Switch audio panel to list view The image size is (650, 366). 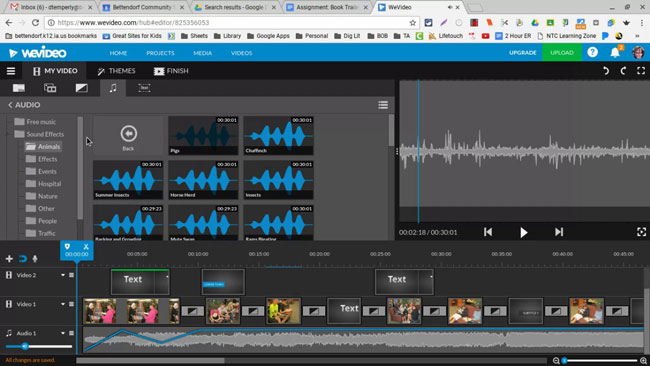point(383,105)
